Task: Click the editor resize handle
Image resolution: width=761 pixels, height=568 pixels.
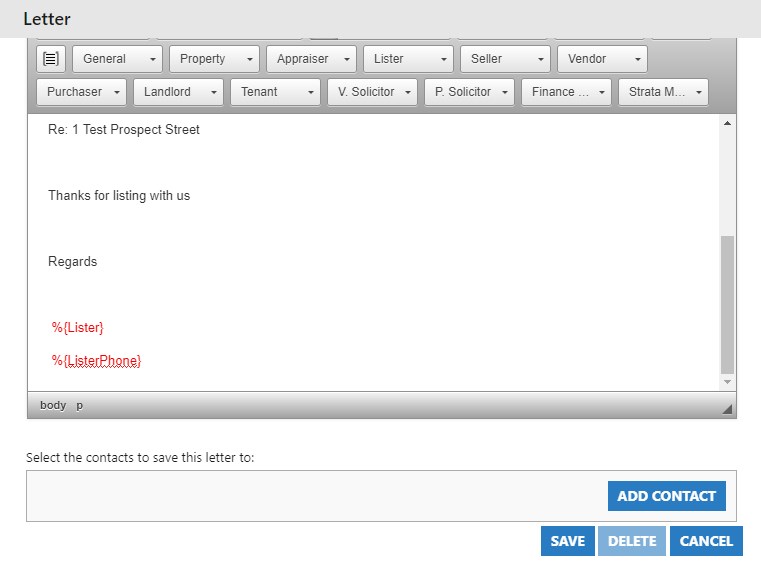Action: coord(727,408)
